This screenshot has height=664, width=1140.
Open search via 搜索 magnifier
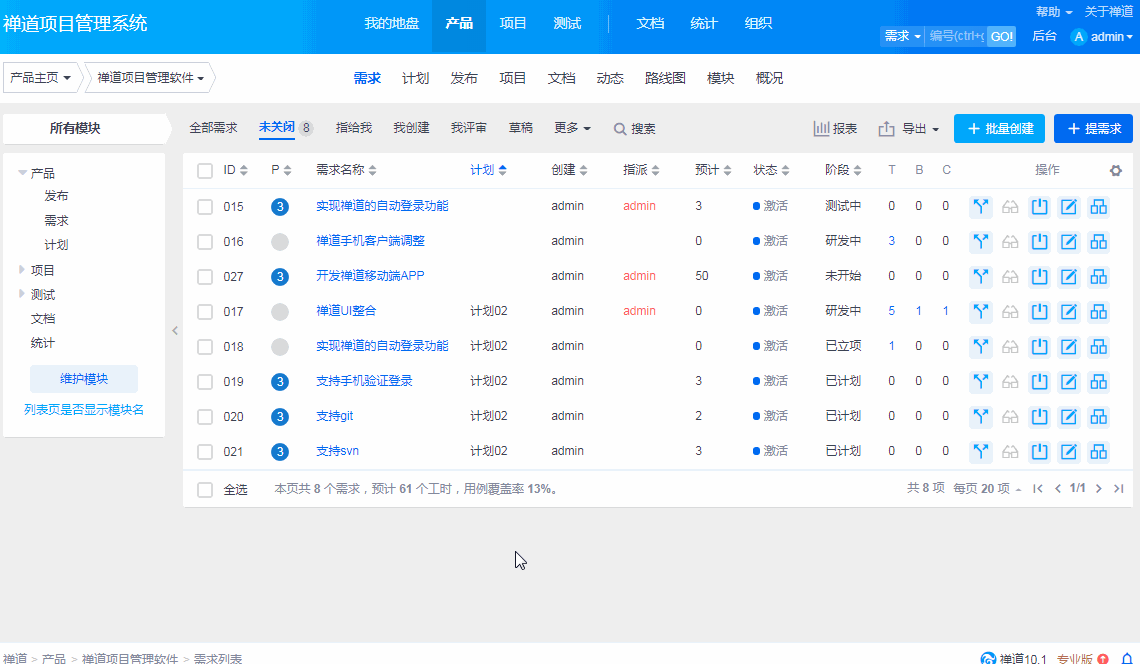tap(620, 129)
